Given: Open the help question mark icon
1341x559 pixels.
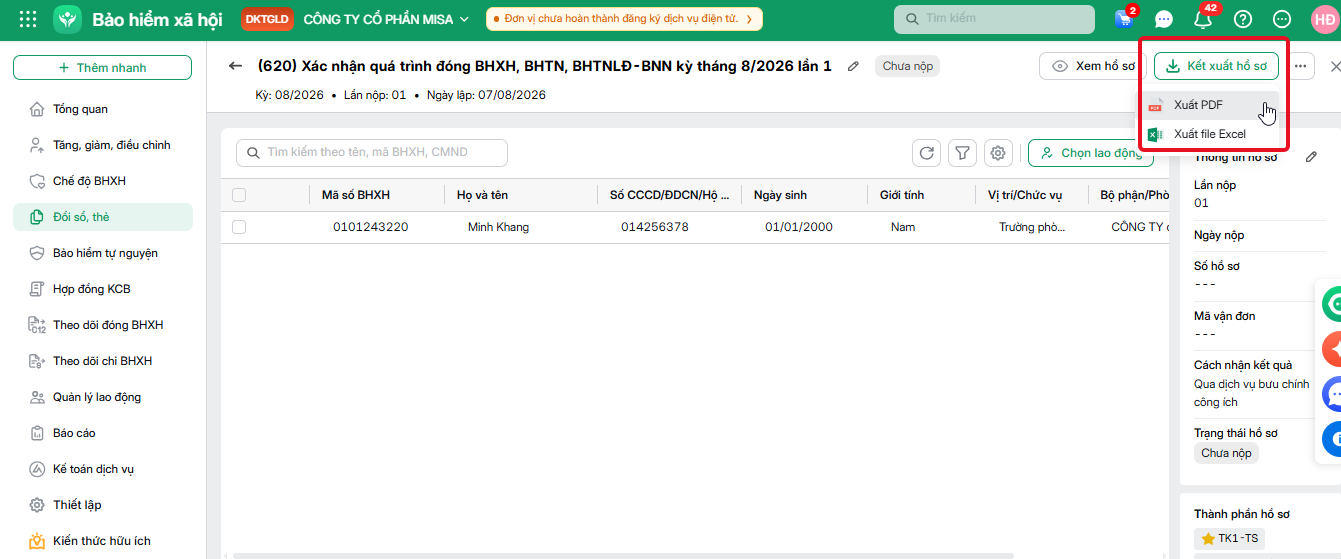Looking at the screenshot, I should coord(1243,19).
